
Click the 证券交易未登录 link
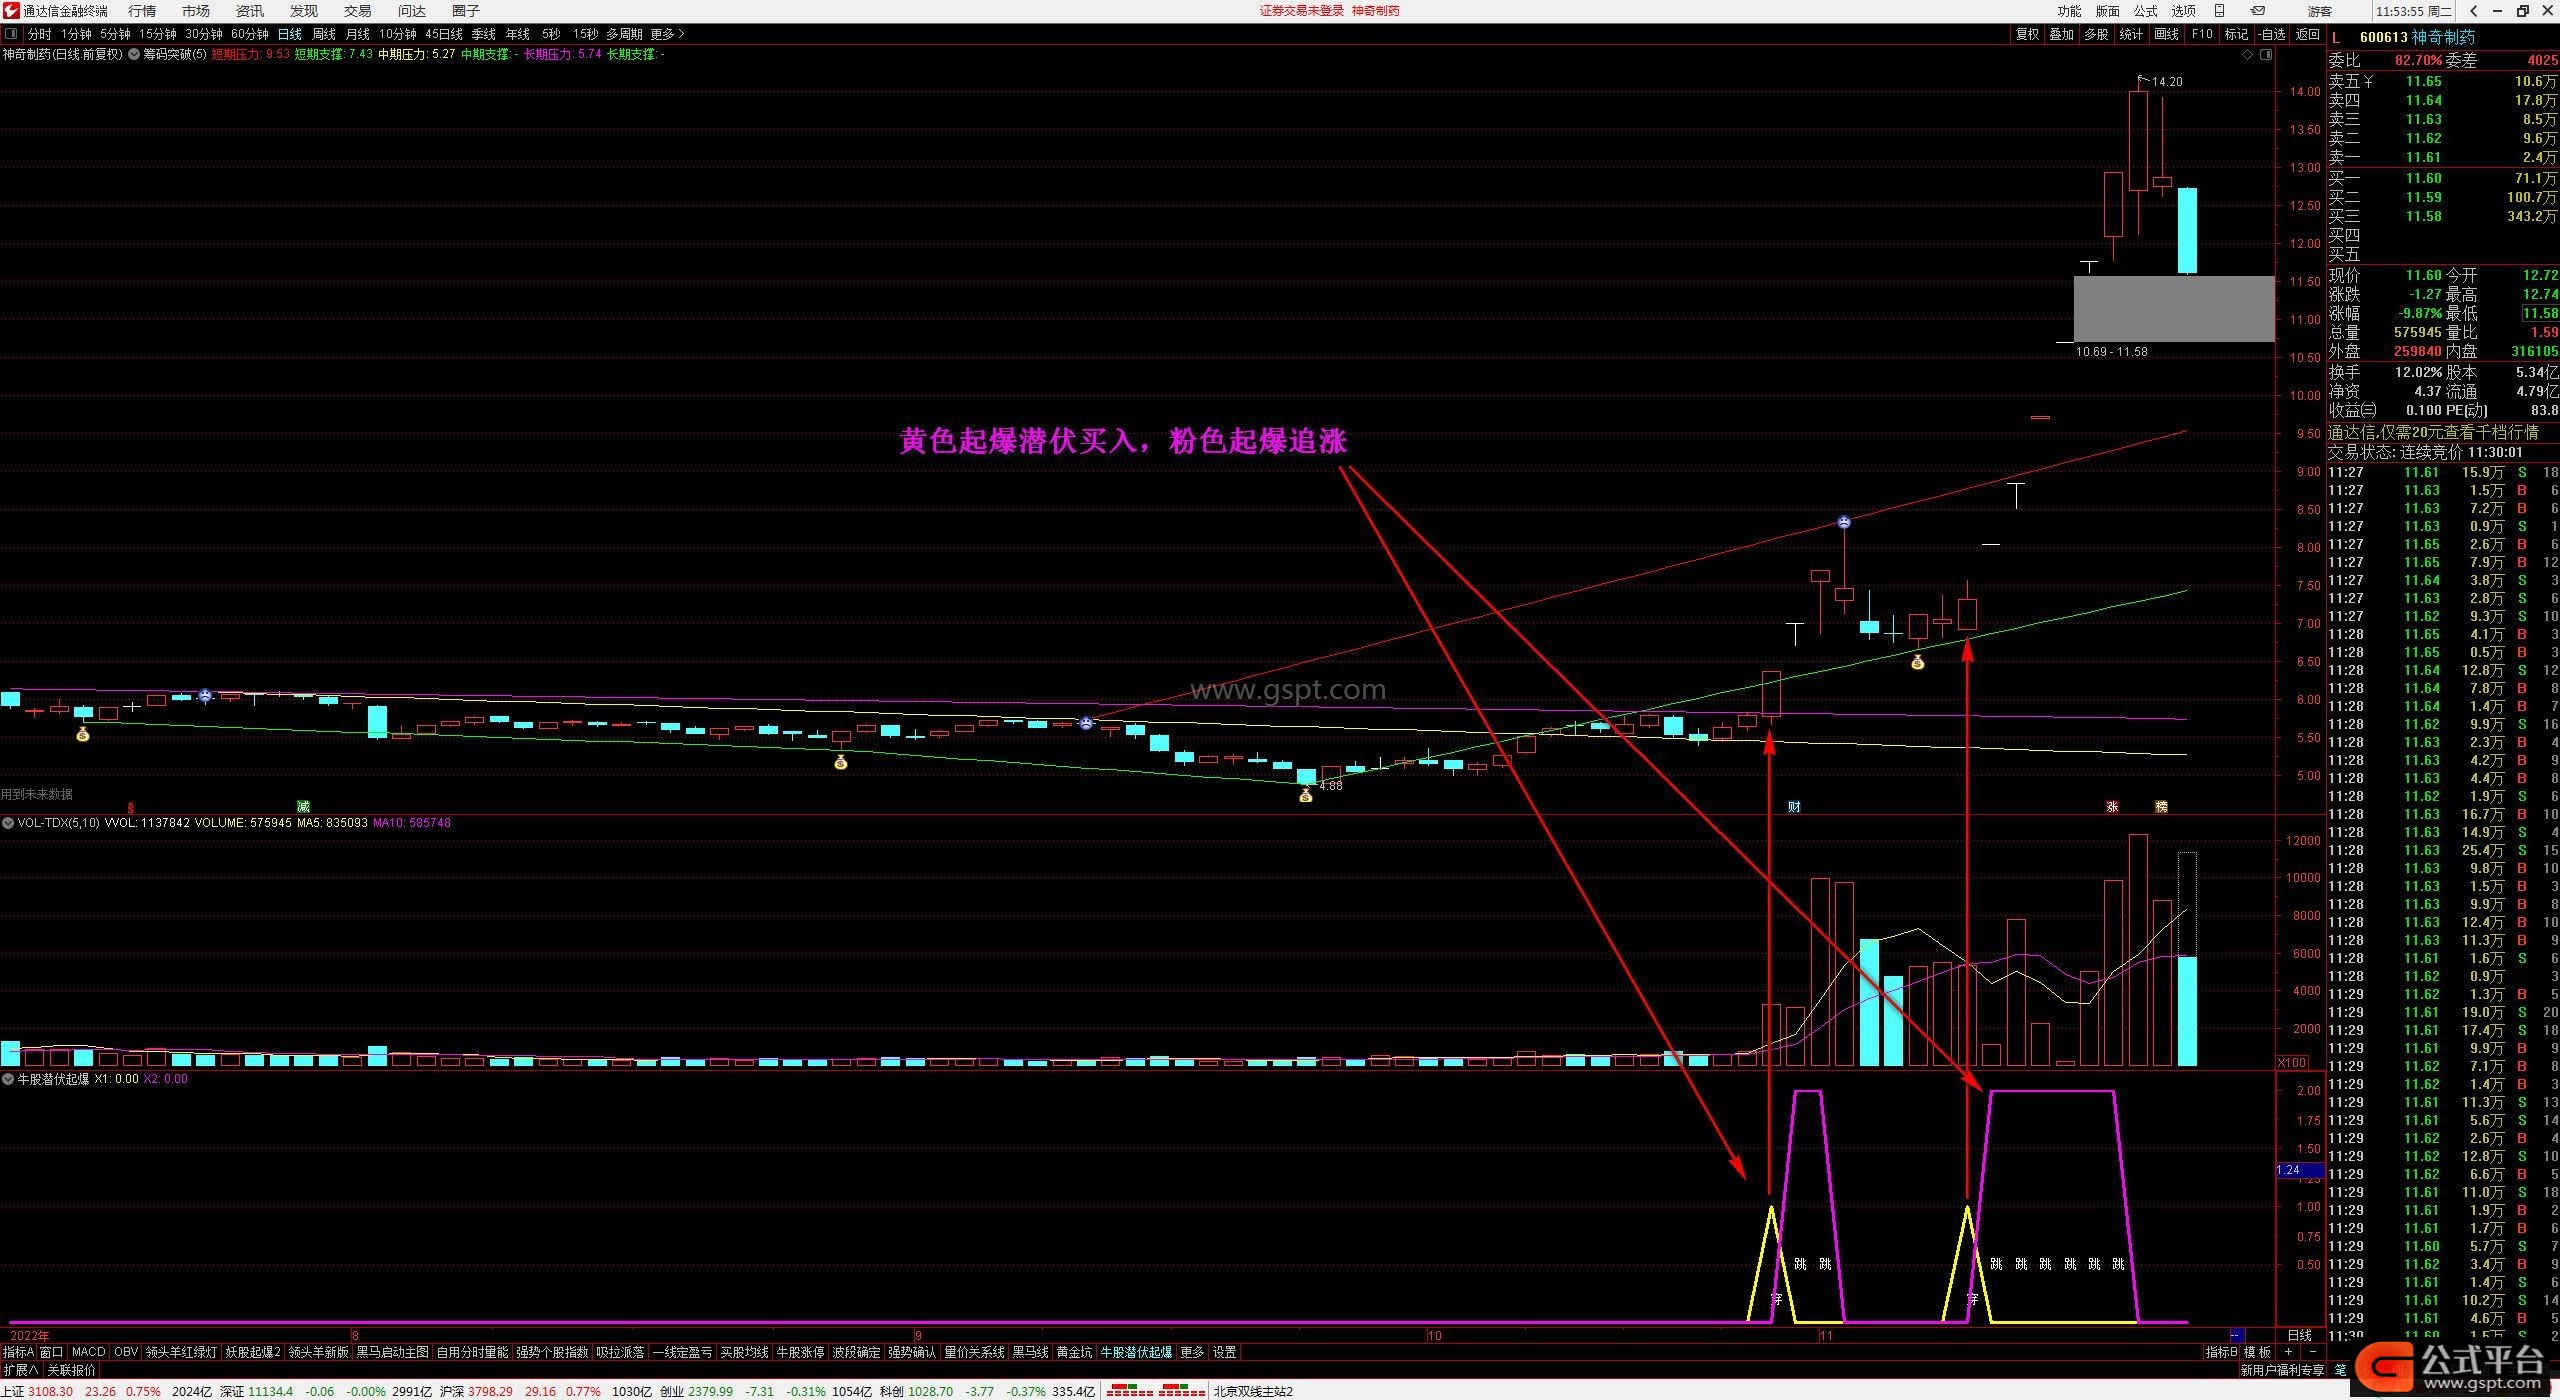pyautogui.click(x=1301, y=11)
